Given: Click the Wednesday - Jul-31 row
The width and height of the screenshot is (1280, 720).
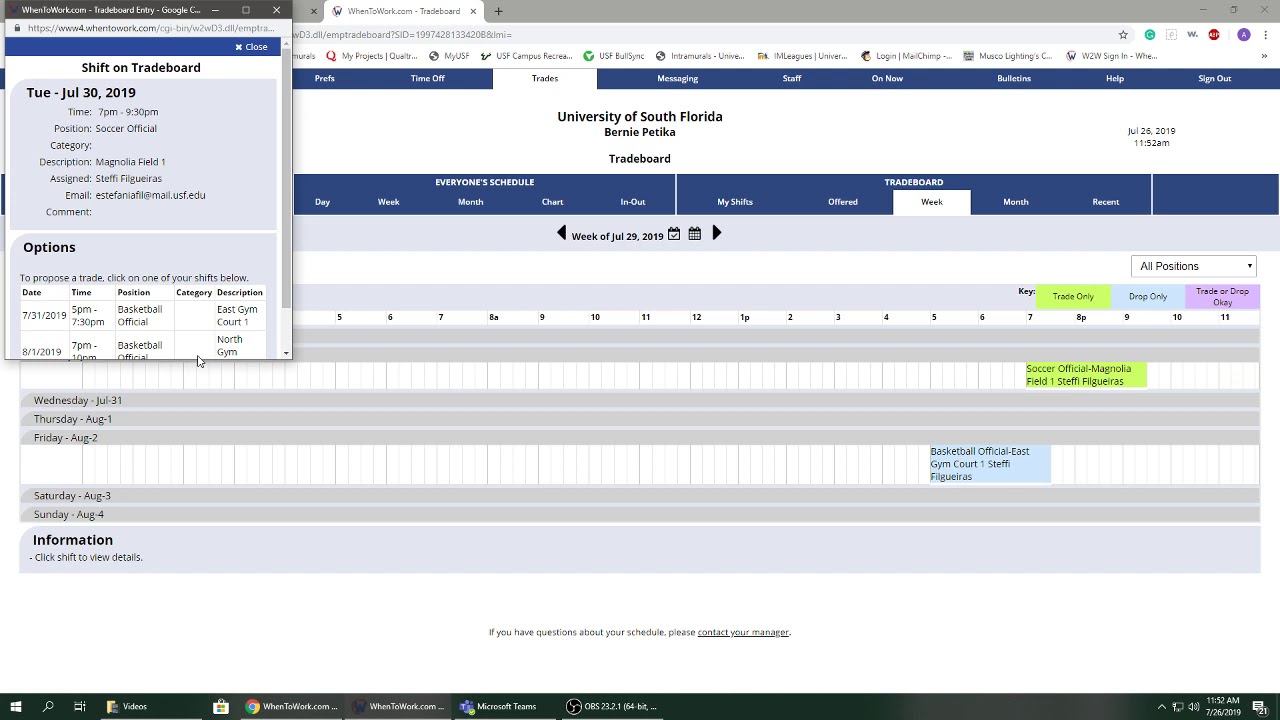Looking at the screenshot, I should (x=639, y=400).
